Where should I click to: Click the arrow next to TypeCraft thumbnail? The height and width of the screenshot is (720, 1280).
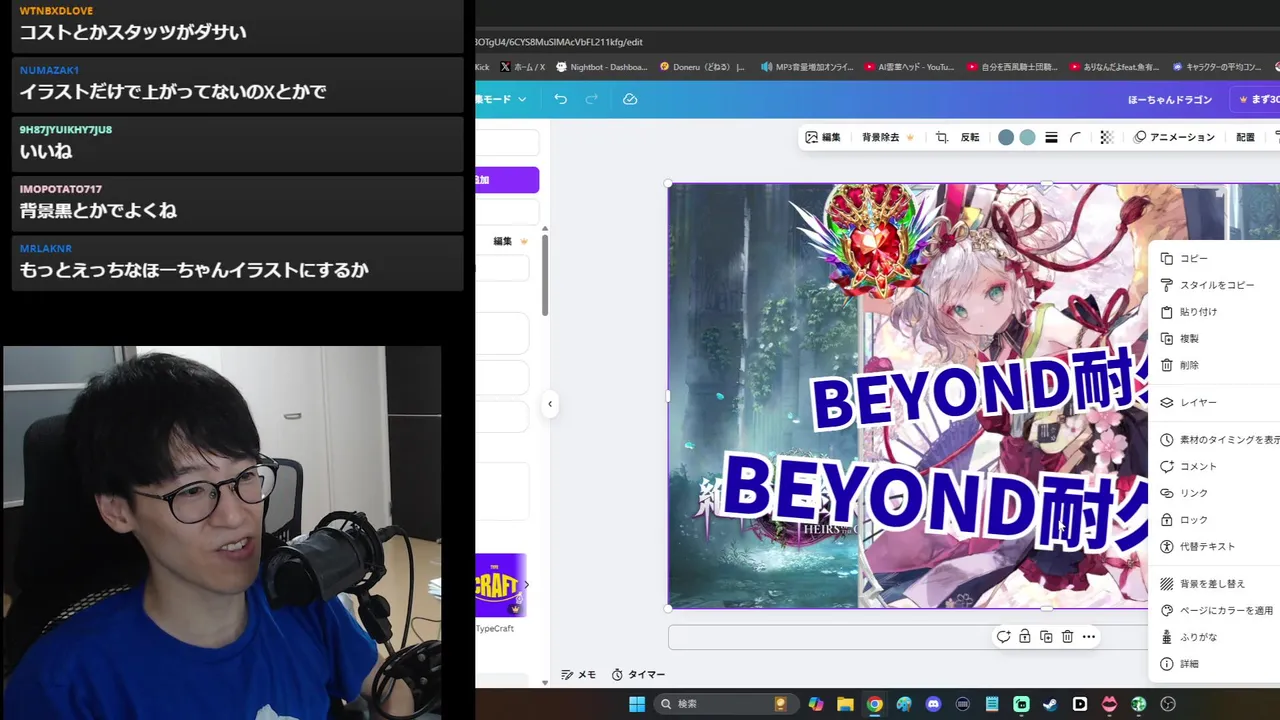[527, 585]
